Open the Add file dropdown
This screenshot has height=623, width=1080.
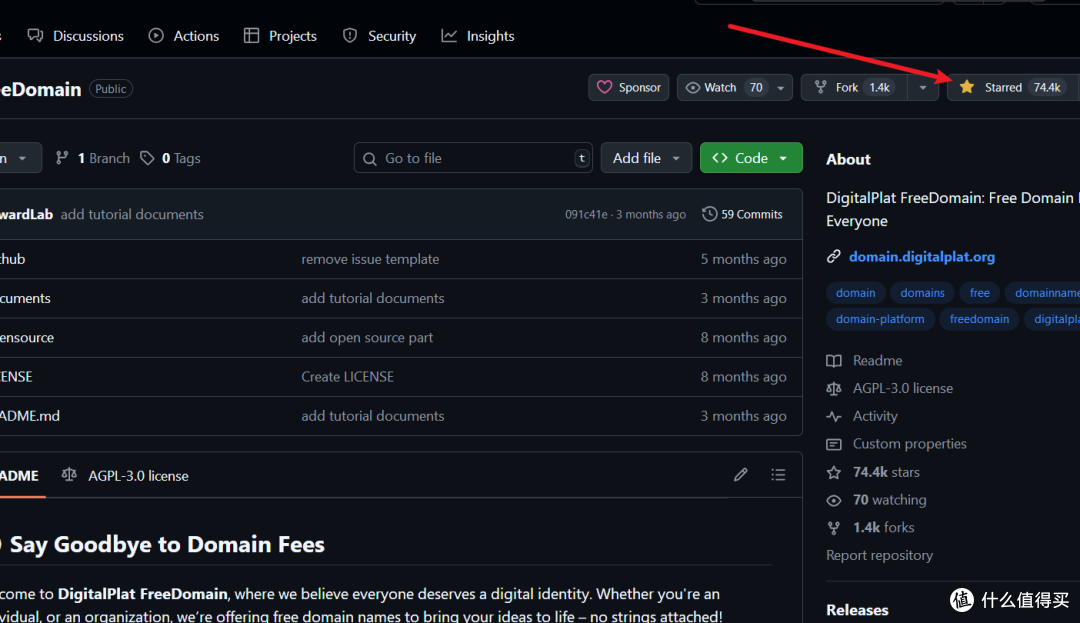coord(646,158)
